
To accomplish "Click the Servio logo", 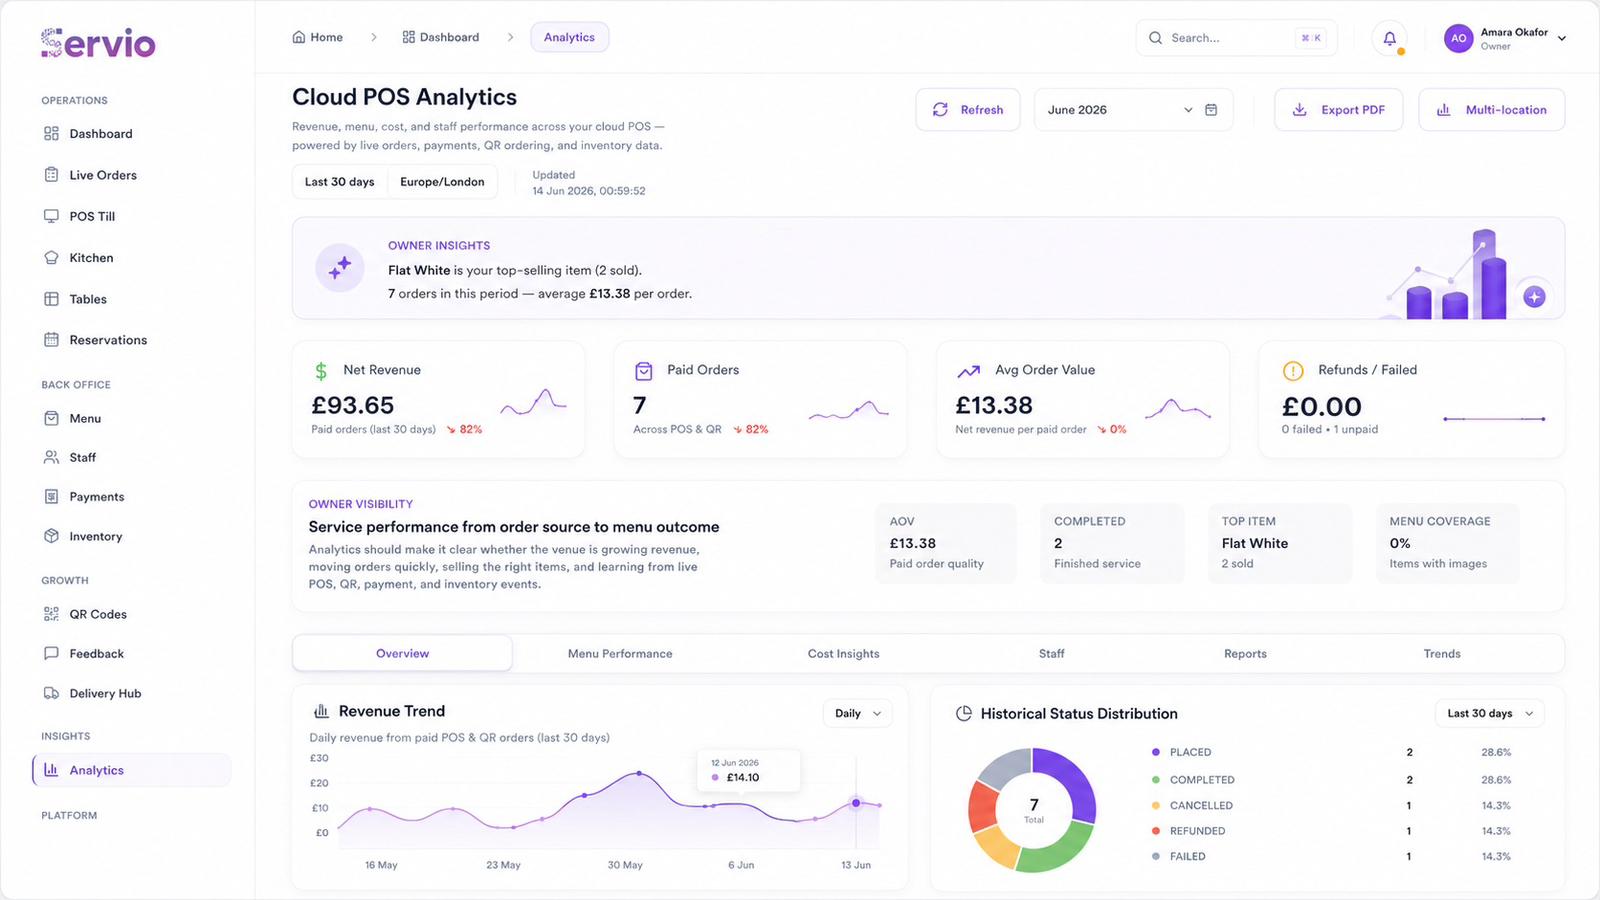I will [98, 43].
